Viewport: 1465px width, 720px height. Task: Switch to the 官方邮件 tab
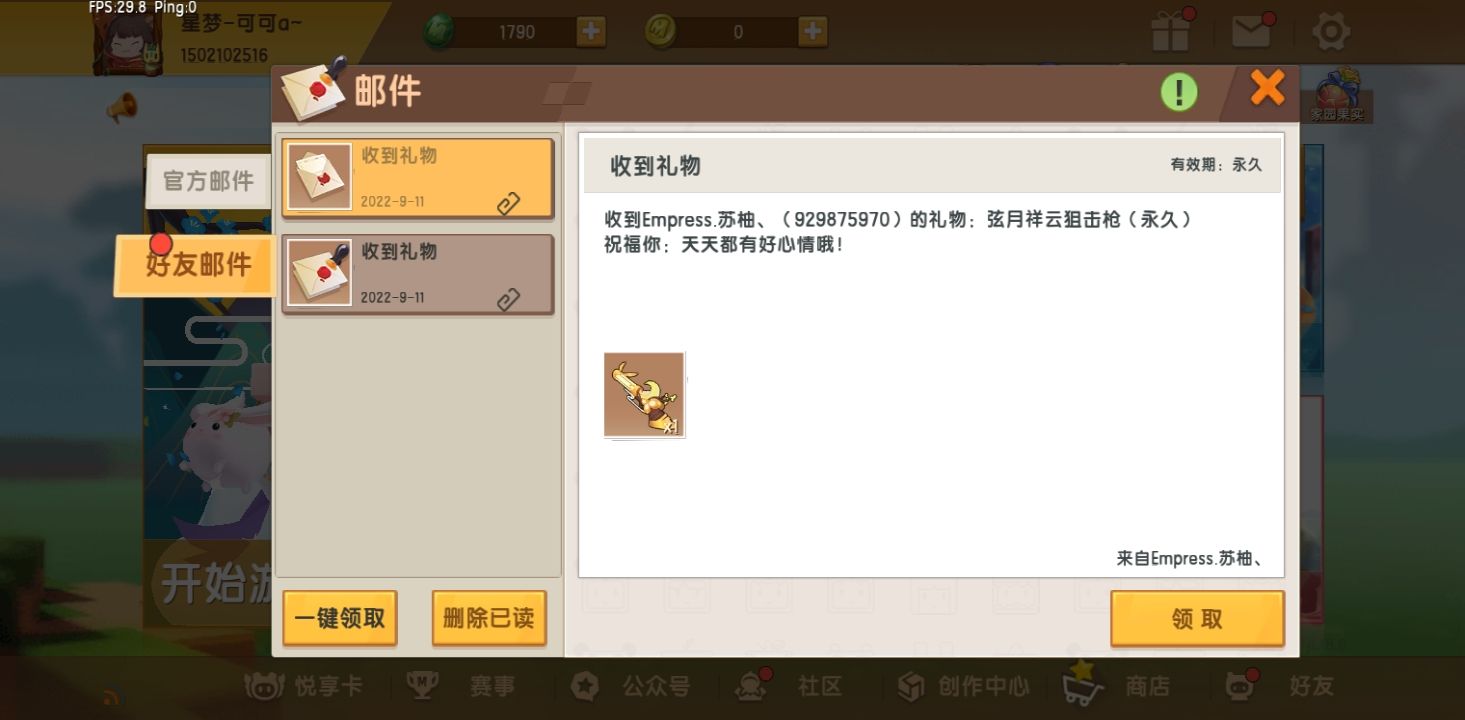208,181
